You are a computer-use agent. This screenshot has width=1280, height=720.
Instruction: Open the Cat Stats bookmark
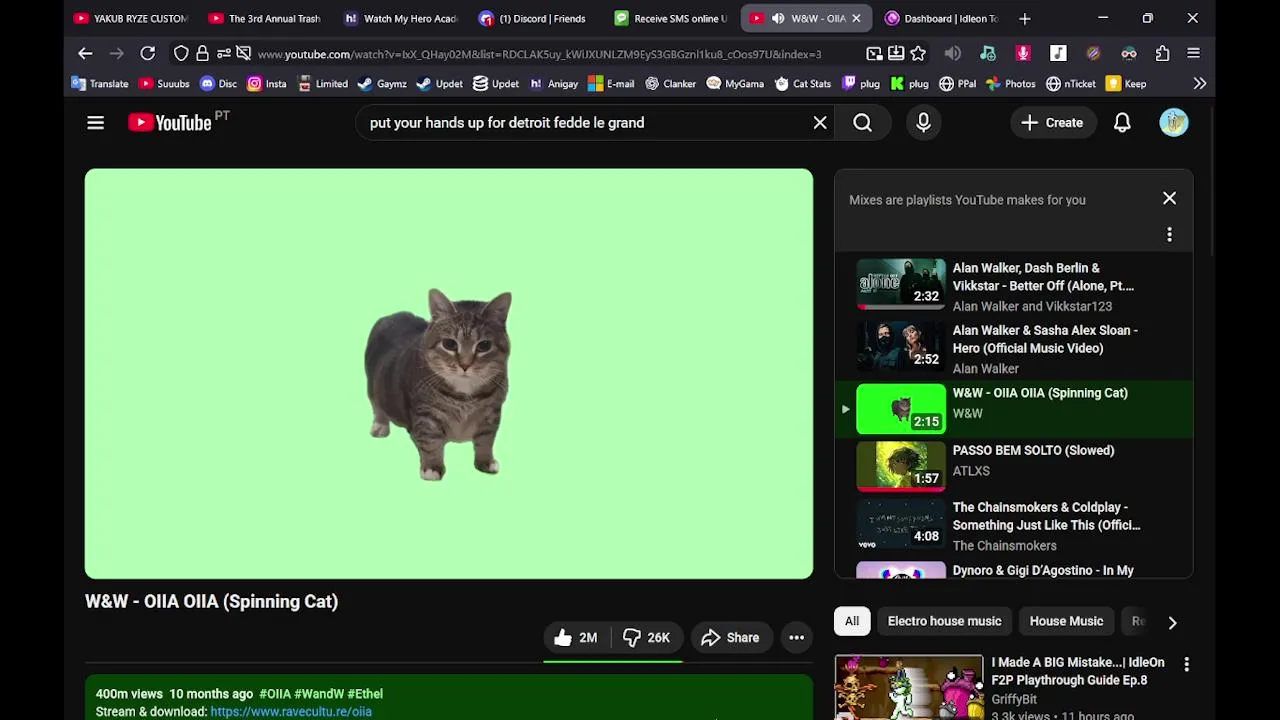click(x=802, y=84)
